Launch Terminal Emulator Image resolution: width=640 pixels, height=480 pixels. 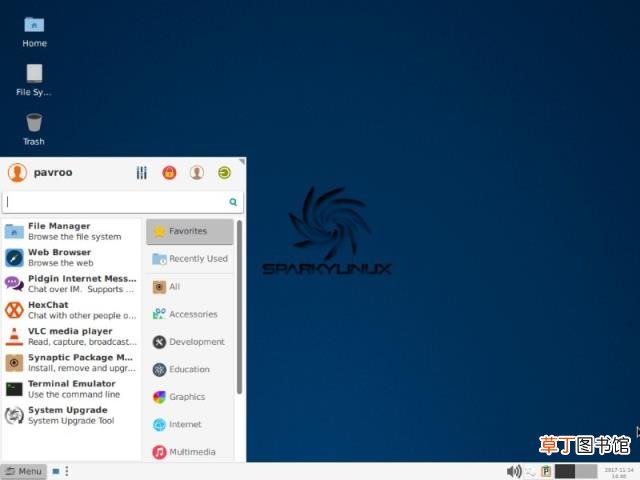click(71, 389)
